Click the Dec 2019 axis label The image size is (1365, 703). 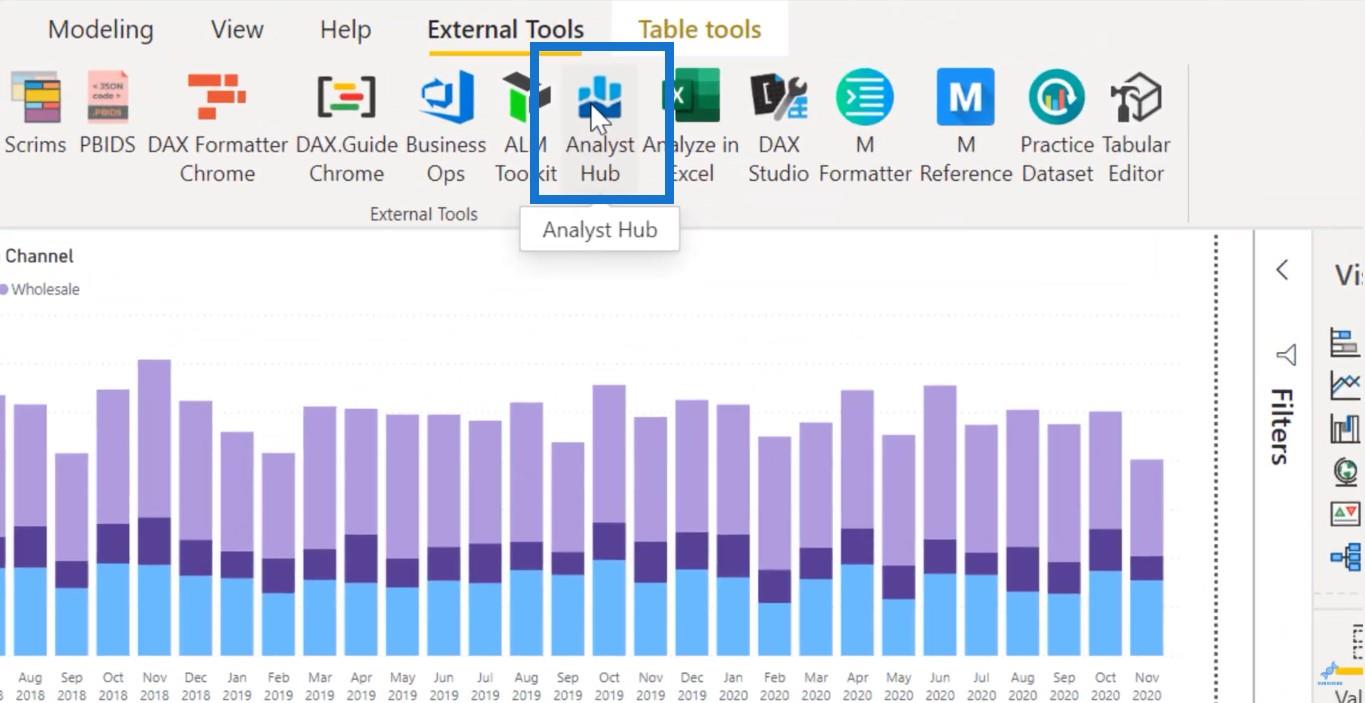point(691,686)
